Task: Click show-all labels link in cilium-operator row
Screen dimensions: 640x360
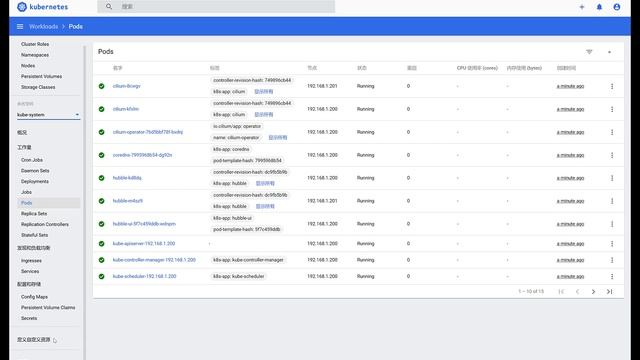Action: [x=278, y=138]
